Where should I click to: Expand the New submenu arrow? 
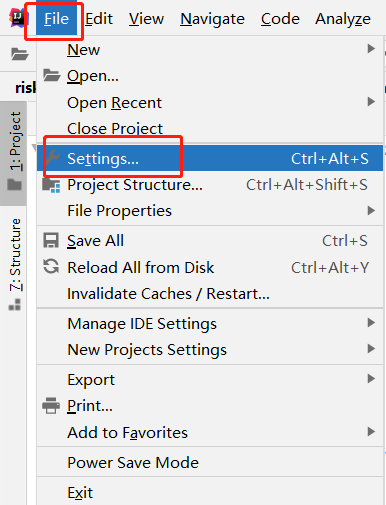(x=371, y=49)
